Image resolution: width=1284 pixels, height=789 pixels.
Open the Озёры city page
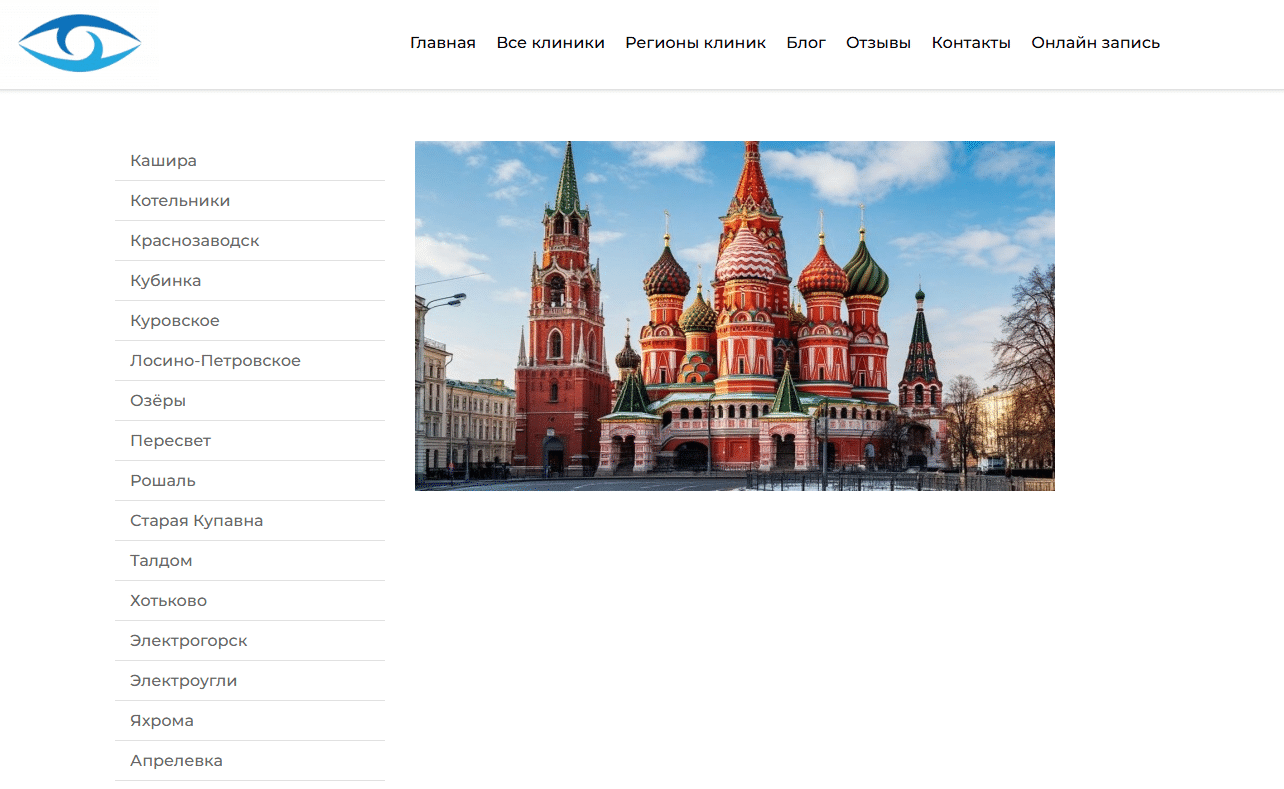158,401
